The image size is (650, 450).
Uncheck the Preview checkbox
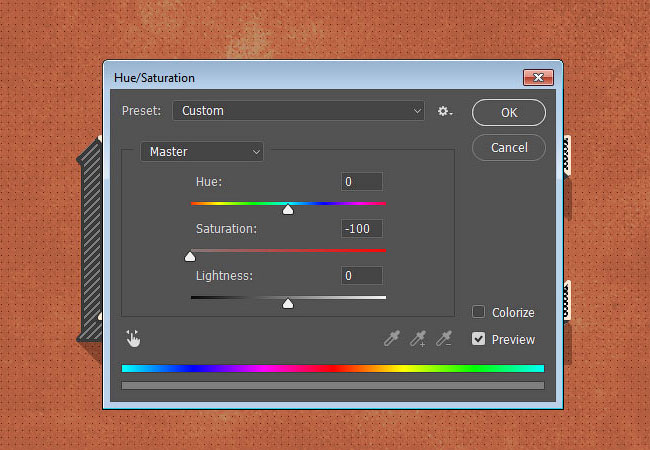click(x=478, y=339)
